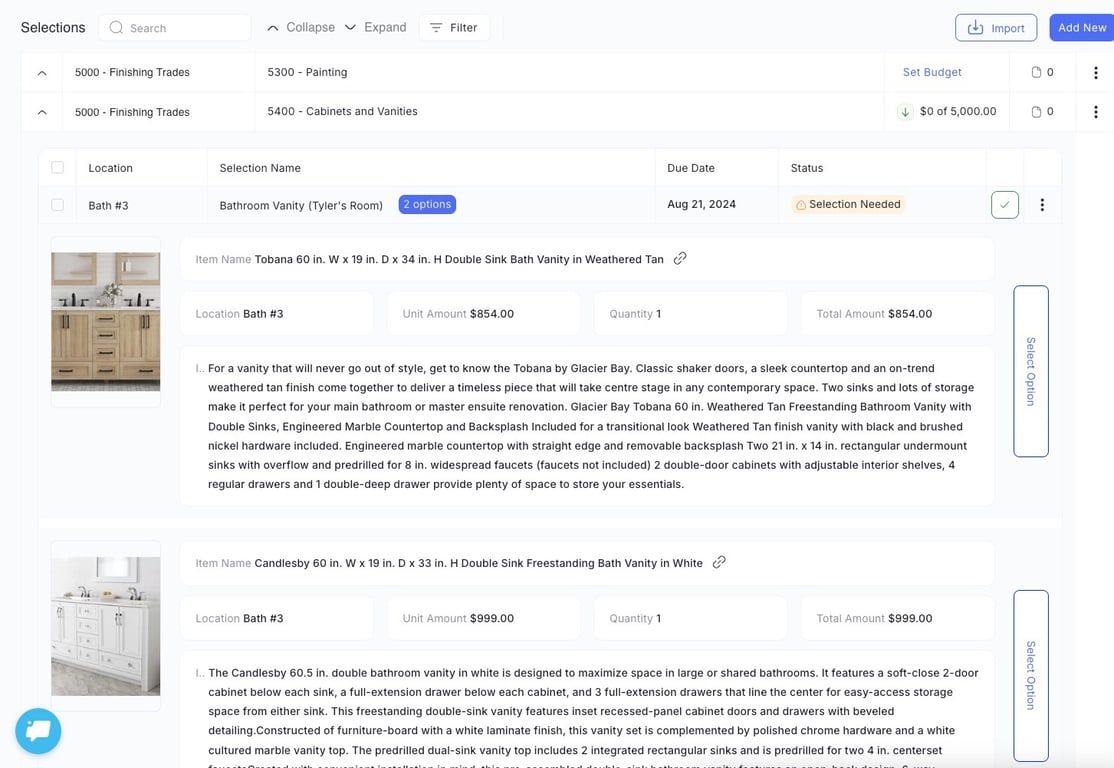This screenshot has height=768, width=1114.
Task: Open three-dot menu for 5300 - Painting row
Action: coord(1096,72)
